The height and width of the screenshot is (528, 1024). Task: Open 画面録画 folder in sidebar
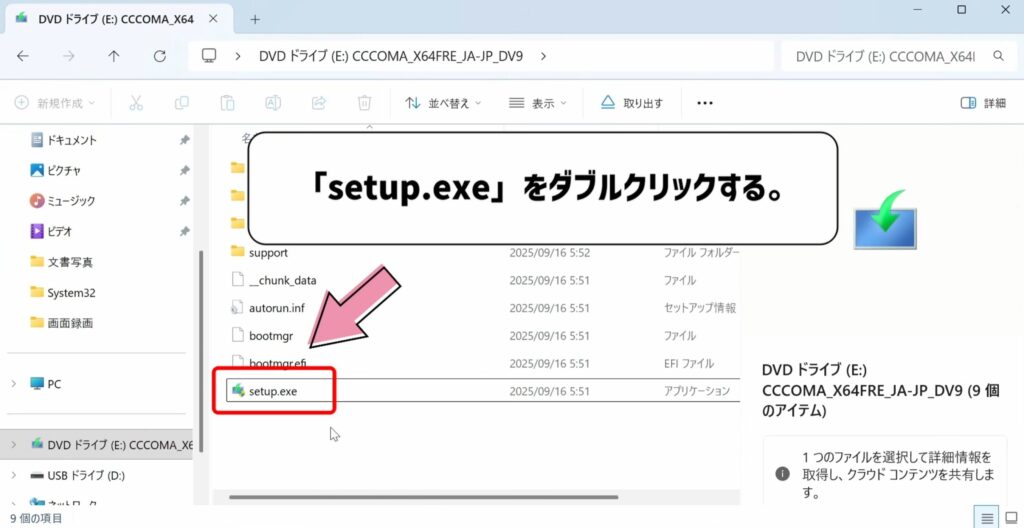click(x=70, y=323)
